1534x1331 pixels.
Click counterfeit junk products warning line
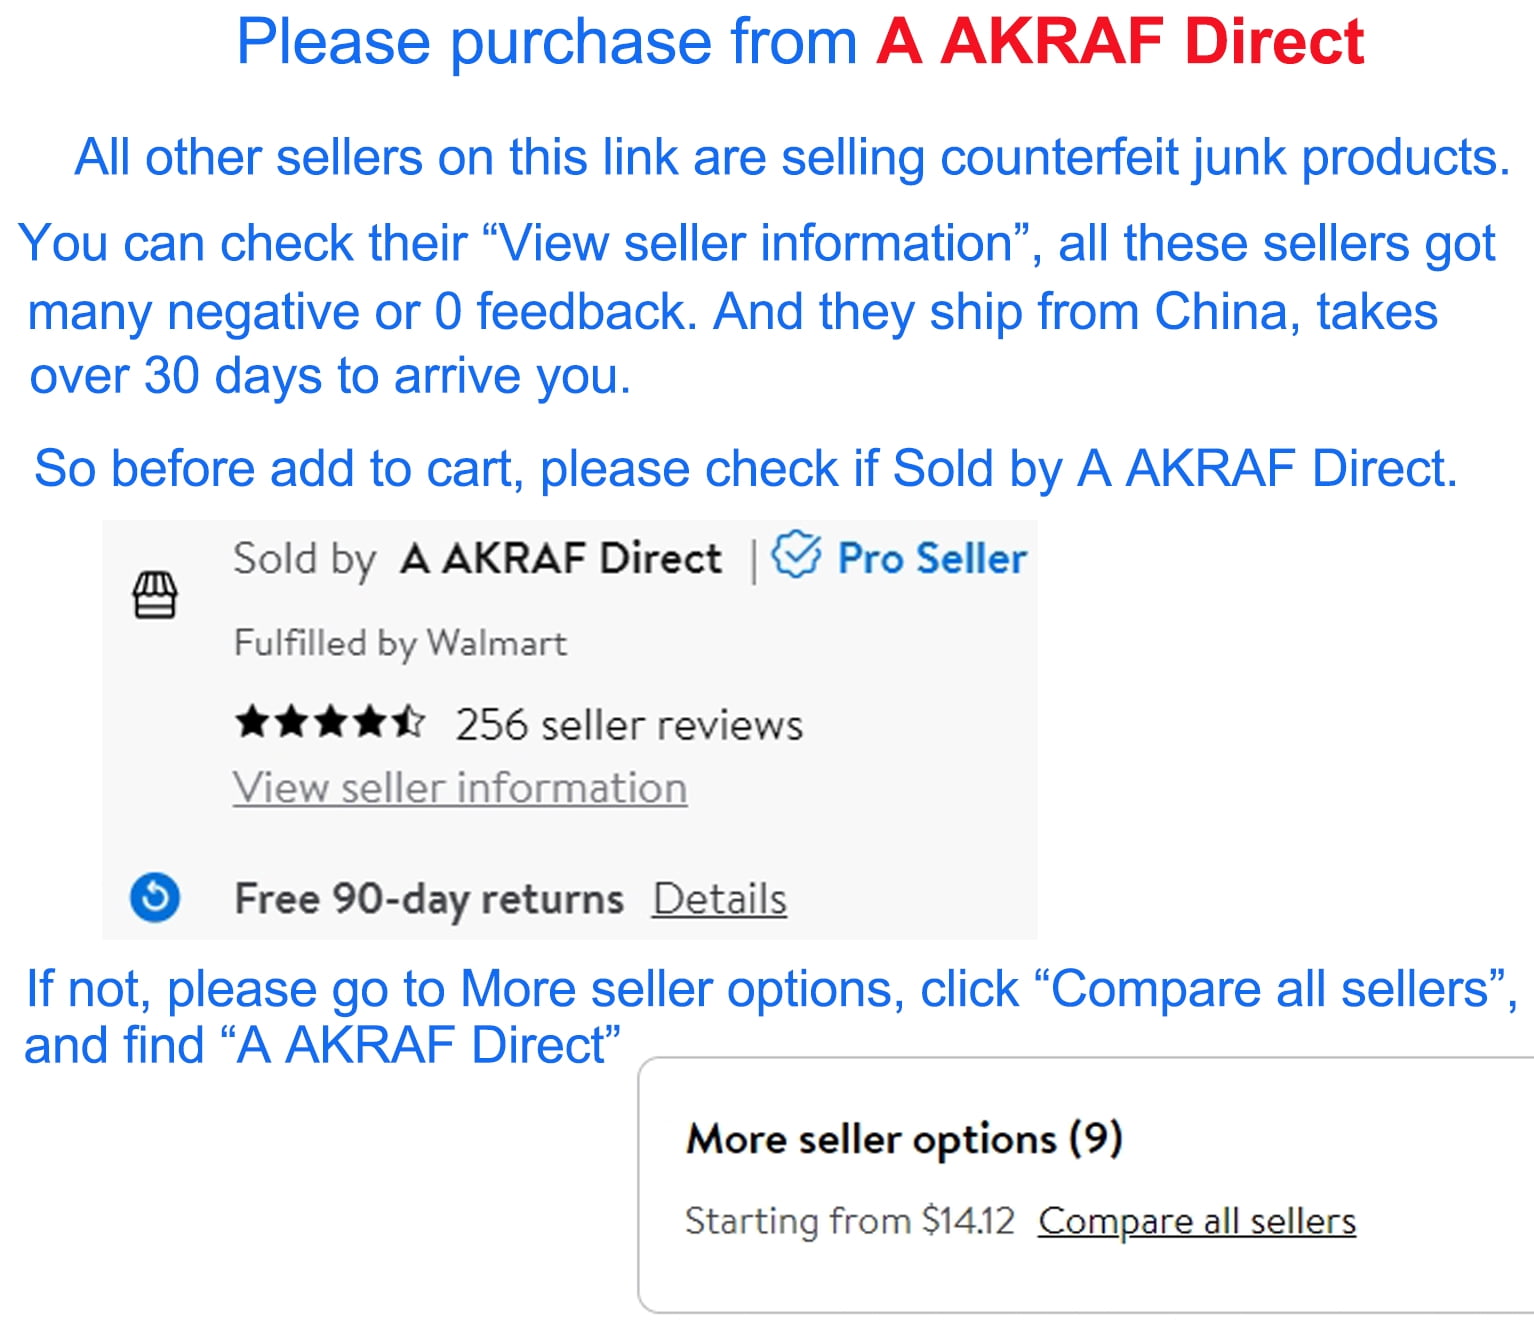pyautogui.click(x=792, y=158)
